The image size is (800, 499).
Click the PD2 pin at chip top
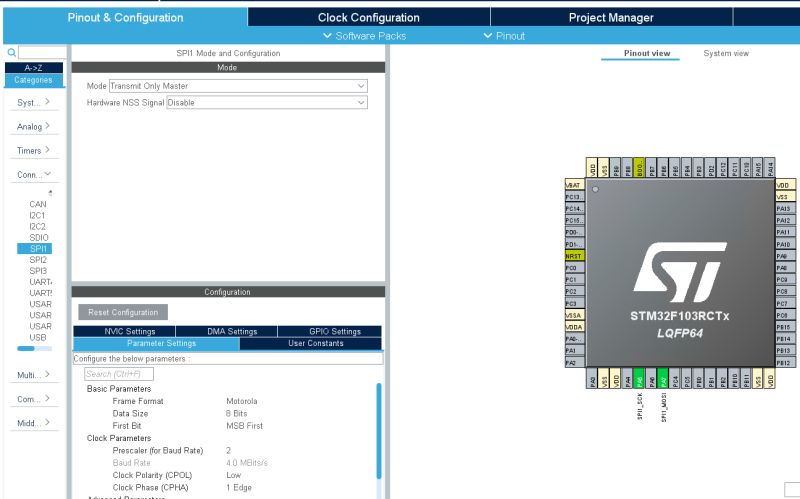711,167
